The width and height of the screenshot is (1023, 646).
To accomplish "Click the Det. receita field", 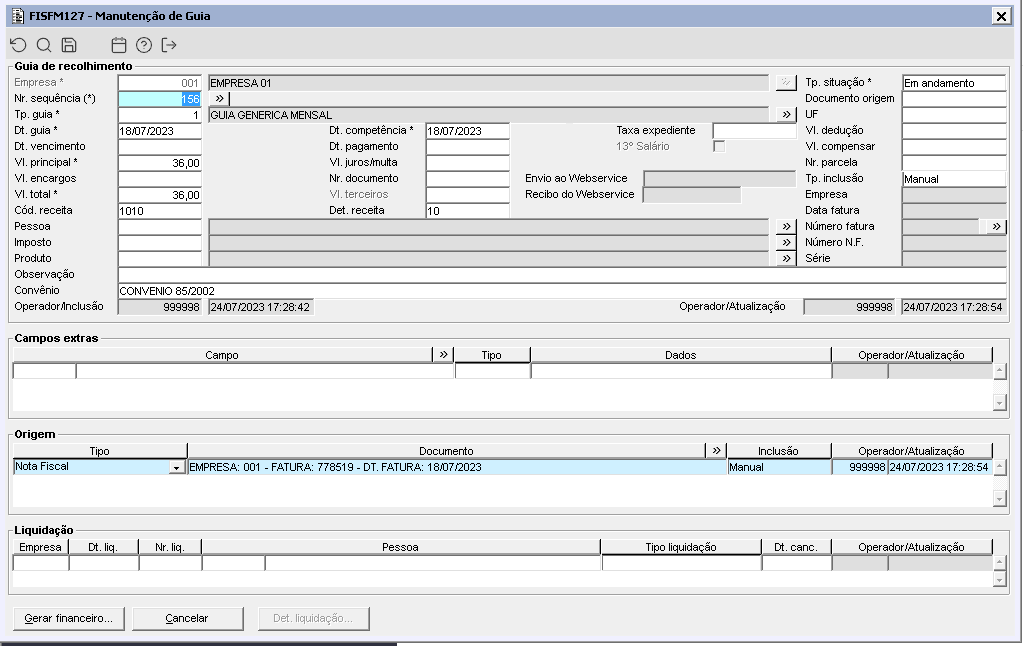I will pos(467,210).
